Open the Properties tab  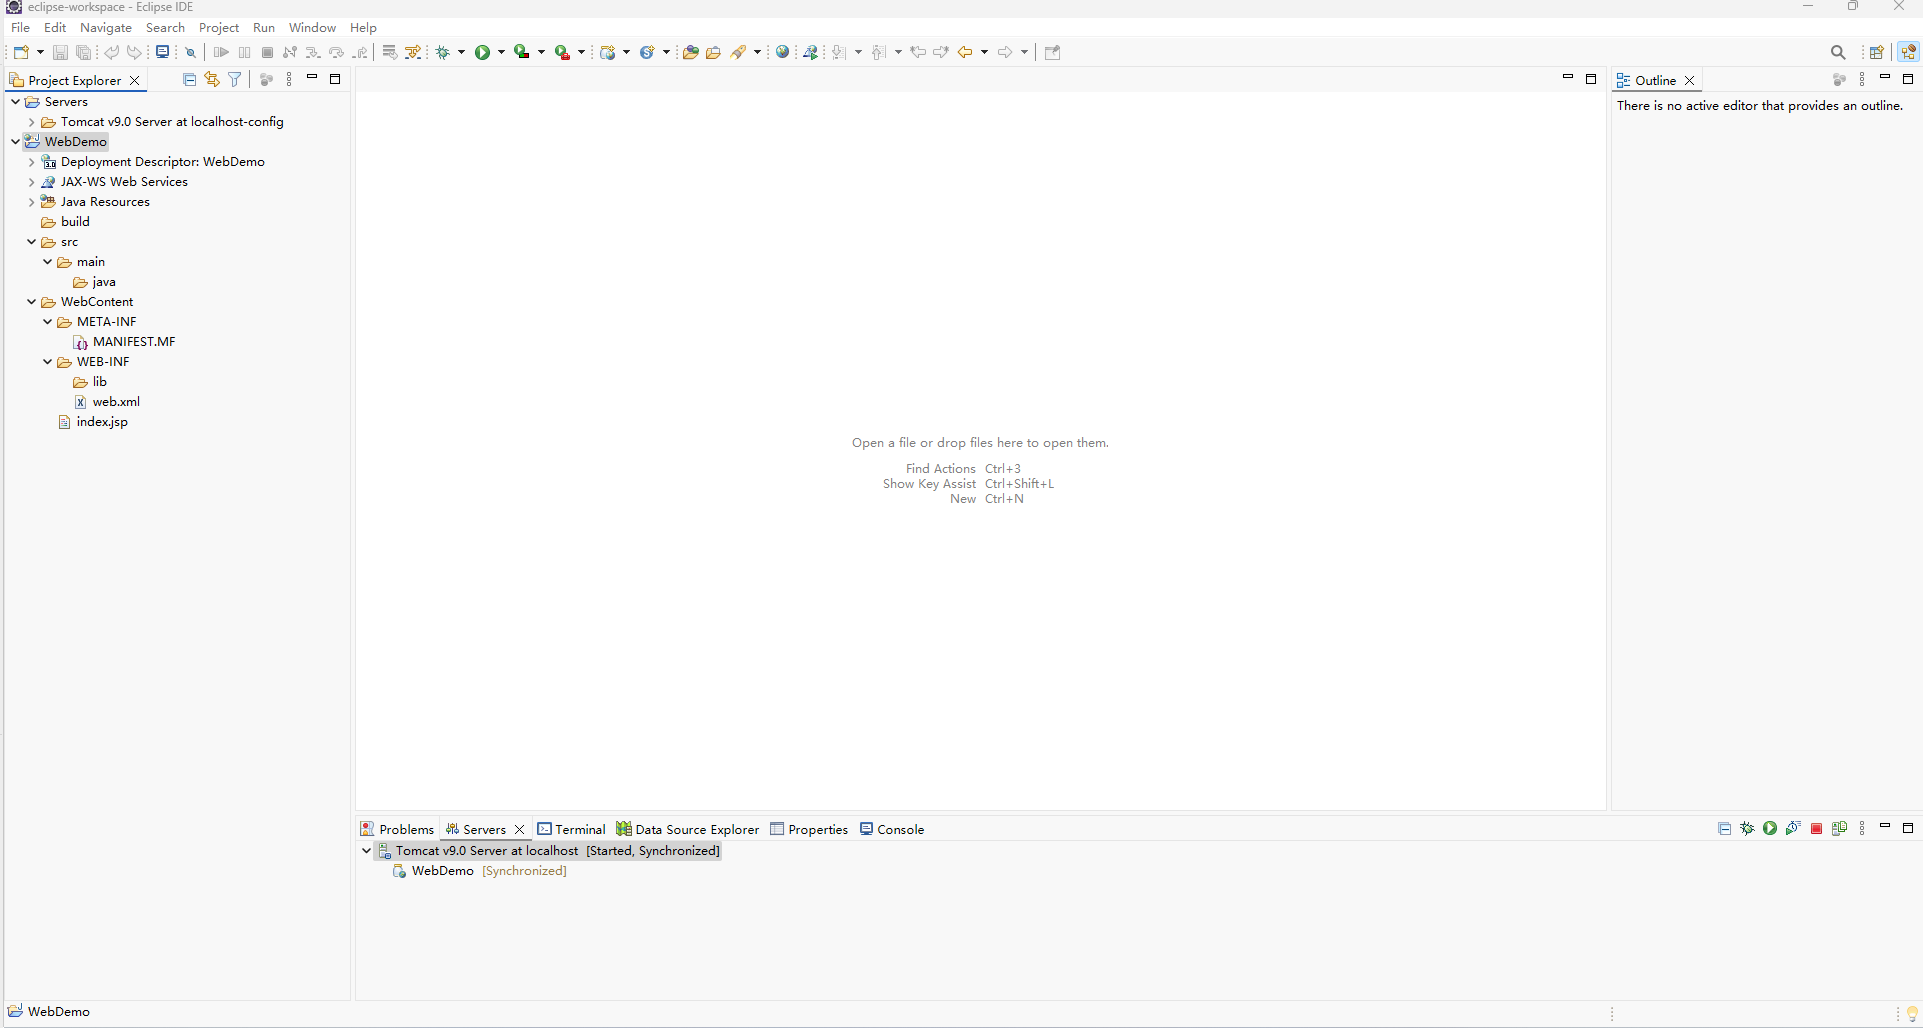click(809, 829)
